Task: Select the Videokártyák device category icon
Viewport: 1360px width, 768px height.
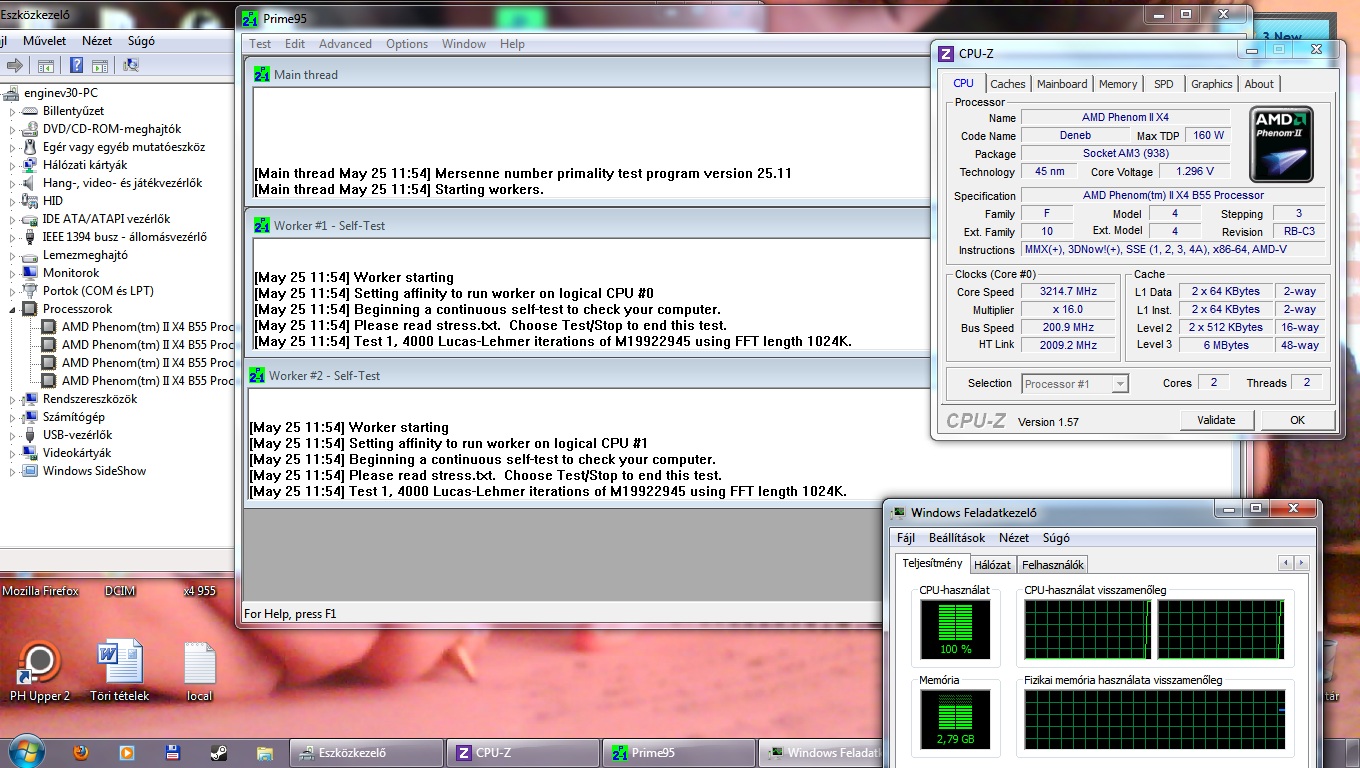Action: click(x=30, y=453)
